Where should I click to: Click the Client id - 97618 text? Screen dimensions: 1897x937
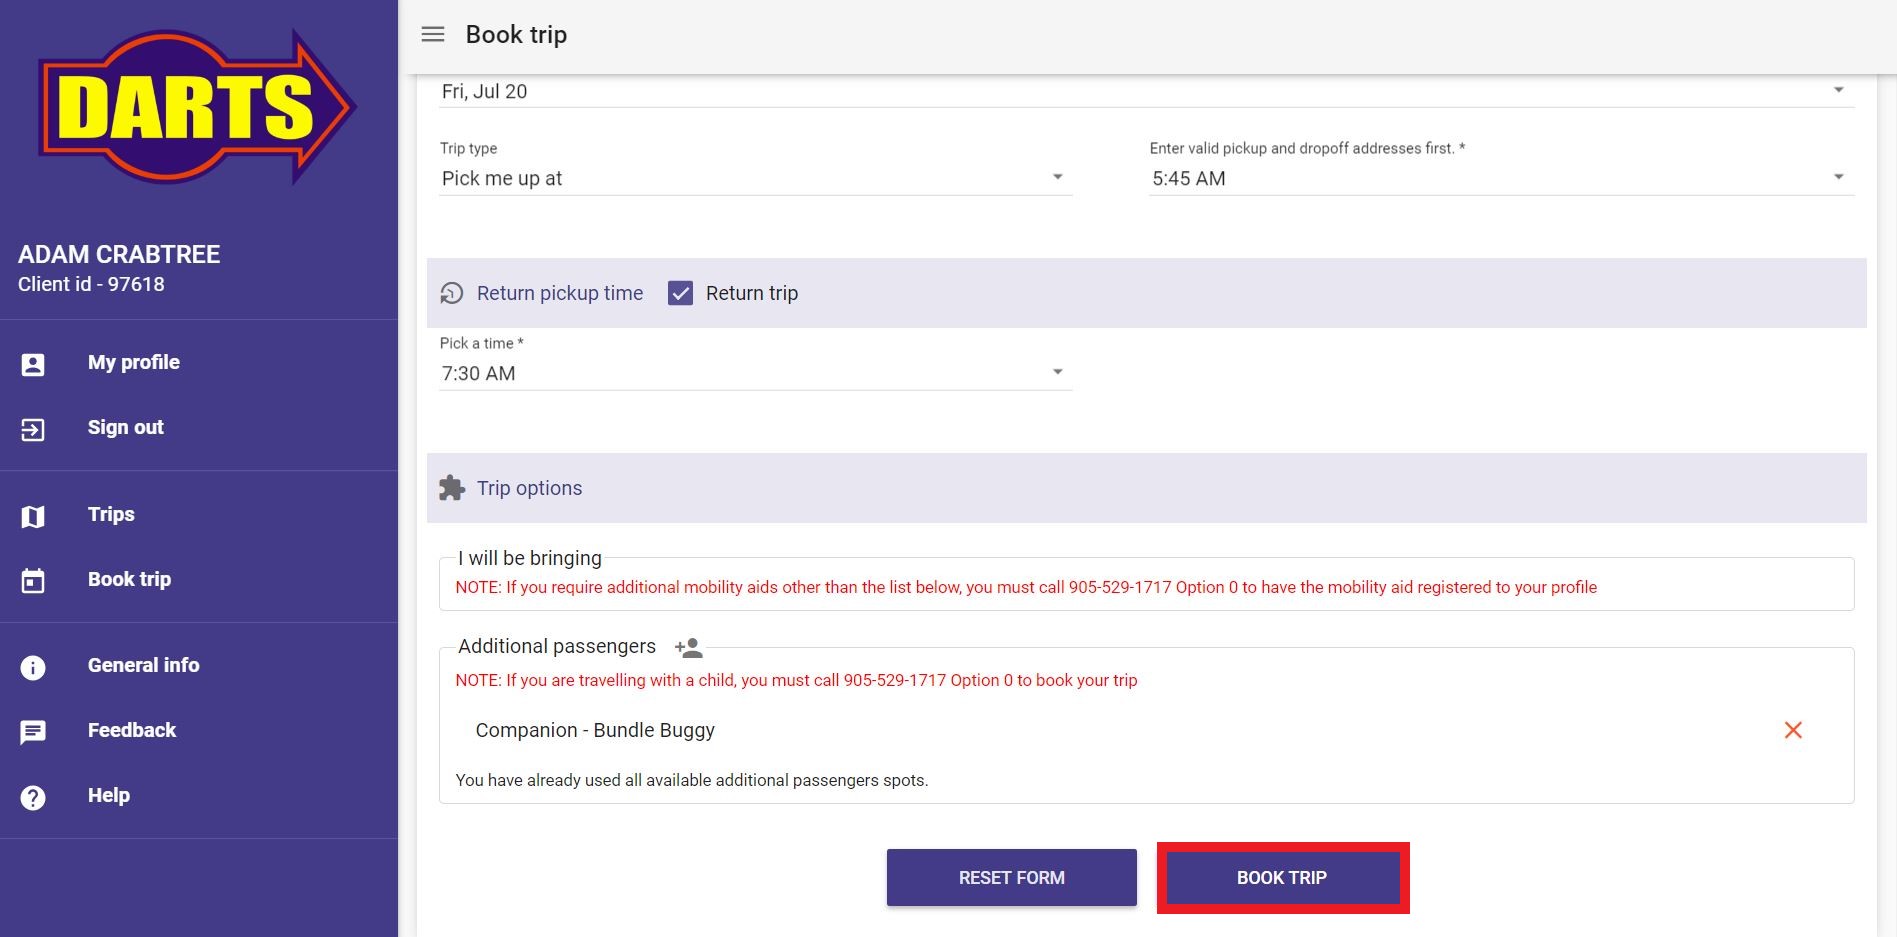click(x=91, y=284)
